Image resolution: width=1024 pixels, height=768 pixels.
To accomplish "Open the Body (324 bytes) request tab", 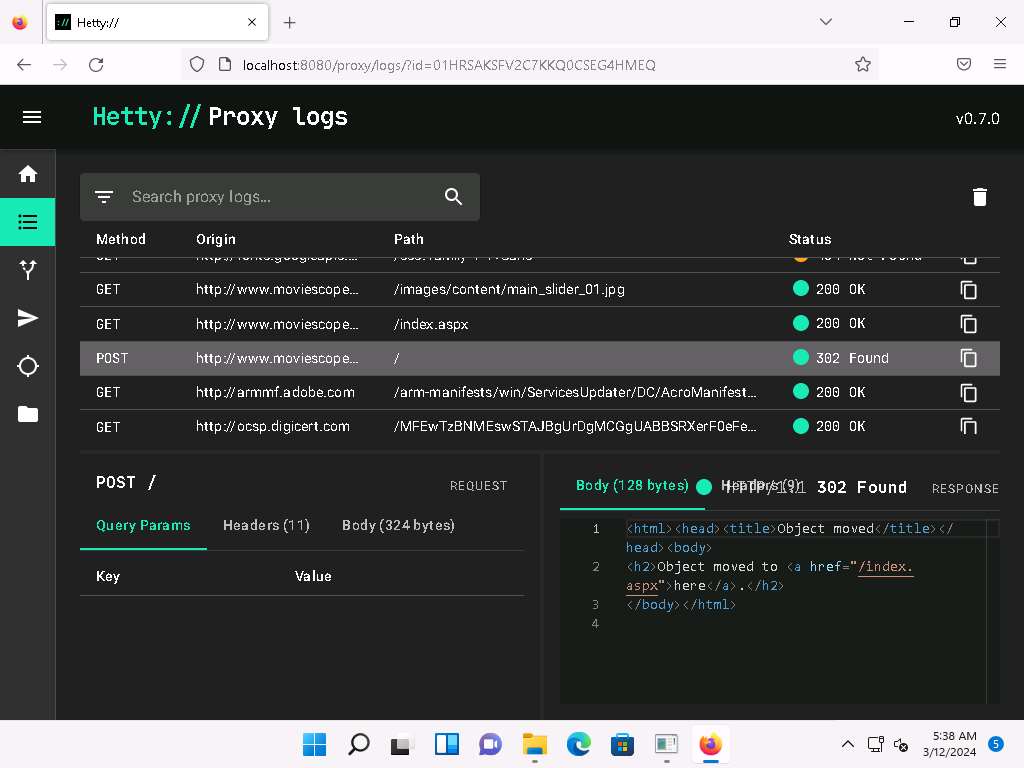I will pyautogui.click(x=398, y=525).
